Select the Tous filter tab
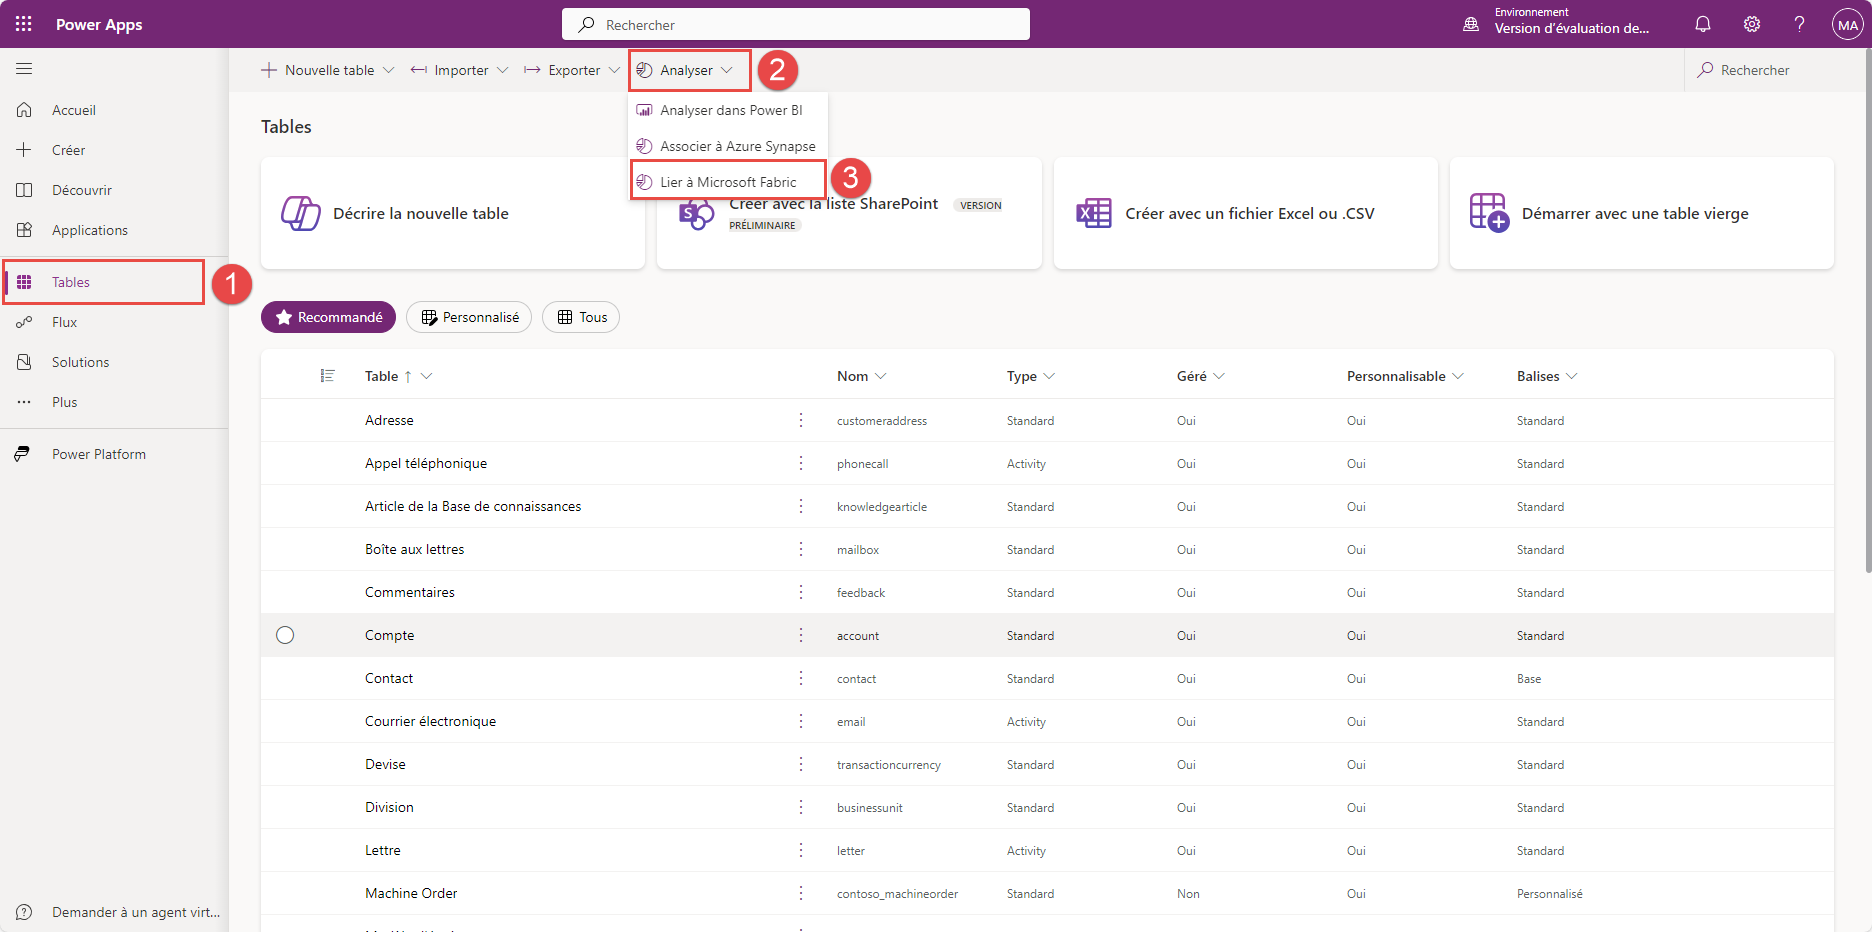Image resolution: width=1872 pixels, height=932 pixels. pyautogui.click(x=581, y=317)
